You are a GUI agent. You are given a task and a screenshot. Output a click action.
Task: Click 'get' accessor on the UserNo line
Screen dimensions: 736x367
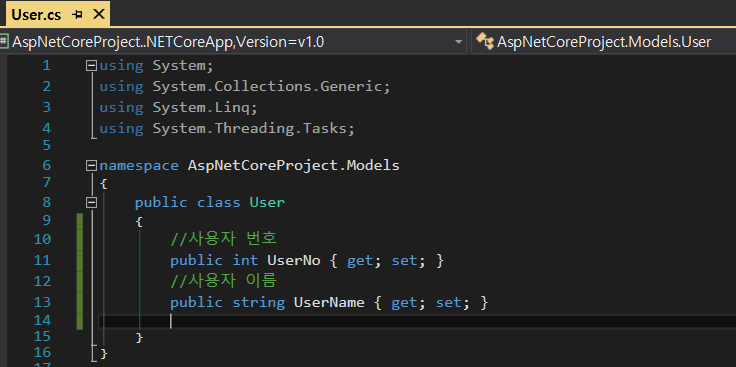360,260
